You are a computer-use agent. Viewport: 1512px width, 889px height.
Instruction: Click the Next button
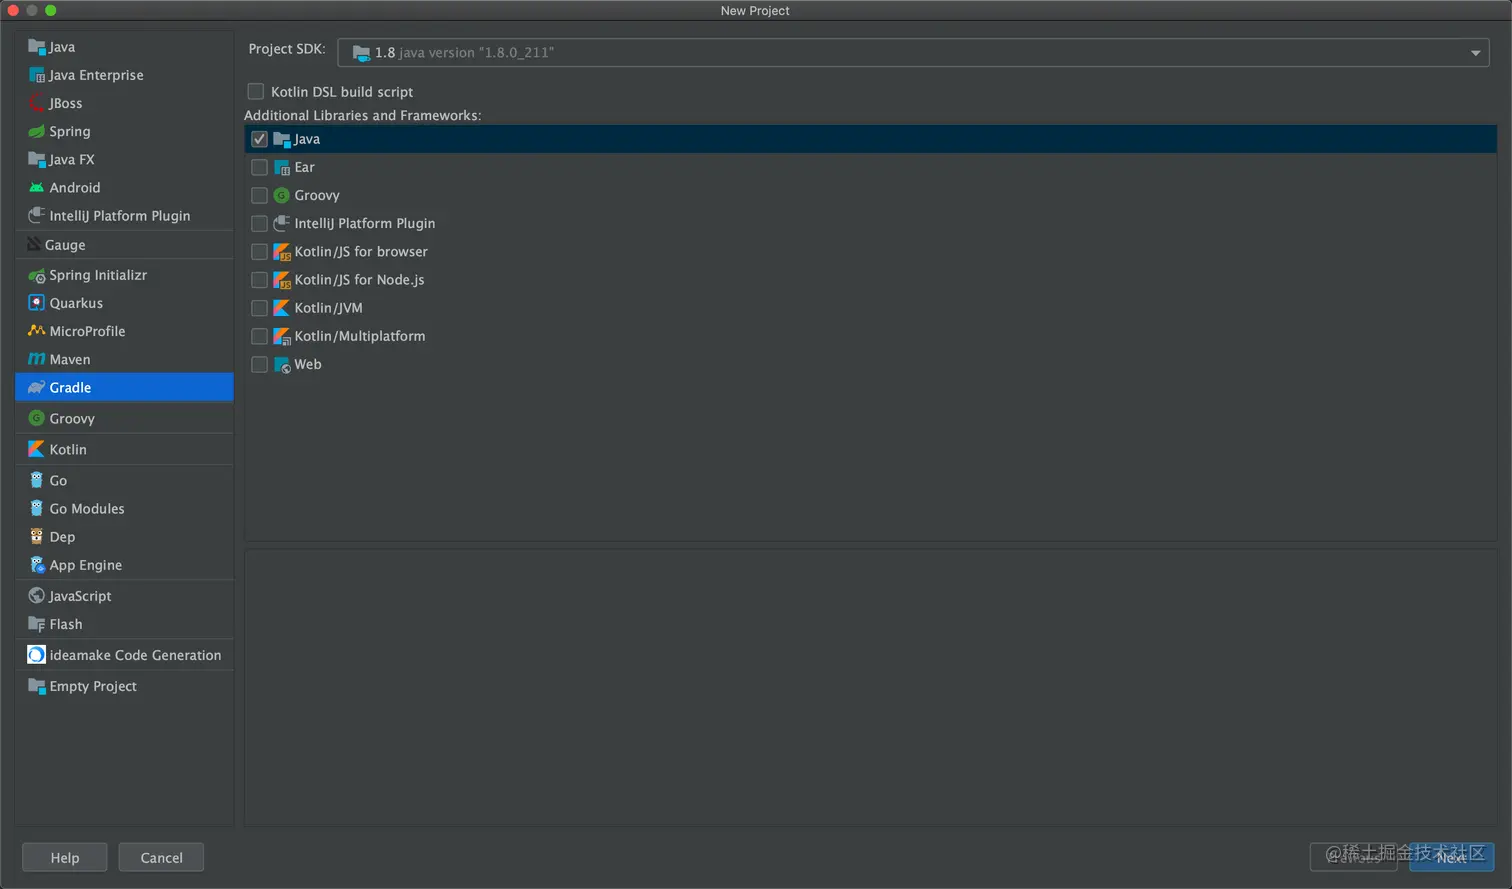pyautogui.click(x=1451, y=857)
